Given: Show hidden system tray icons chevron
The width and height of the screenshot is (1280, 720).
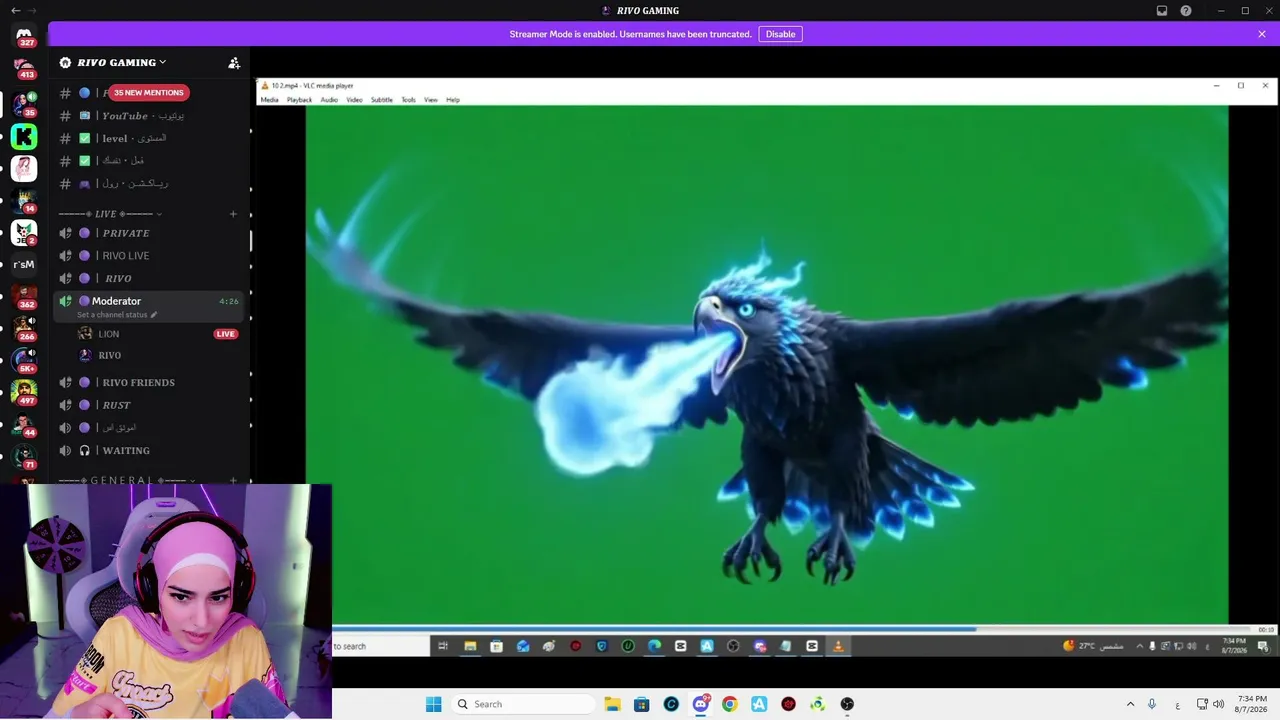Looking at the screenshot, I should pyautogui.click(x=1131, y=704).
